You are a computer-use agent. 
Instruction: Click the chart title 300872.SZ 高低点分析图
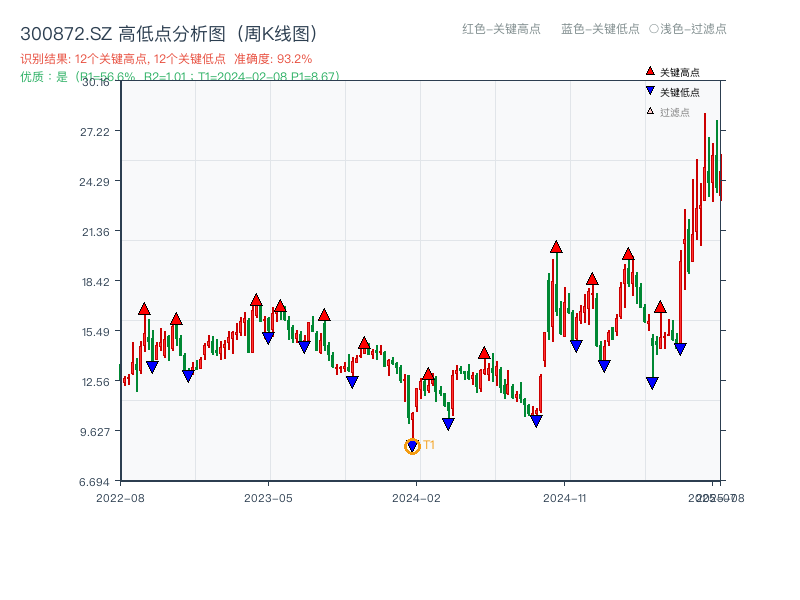(169, 34)
